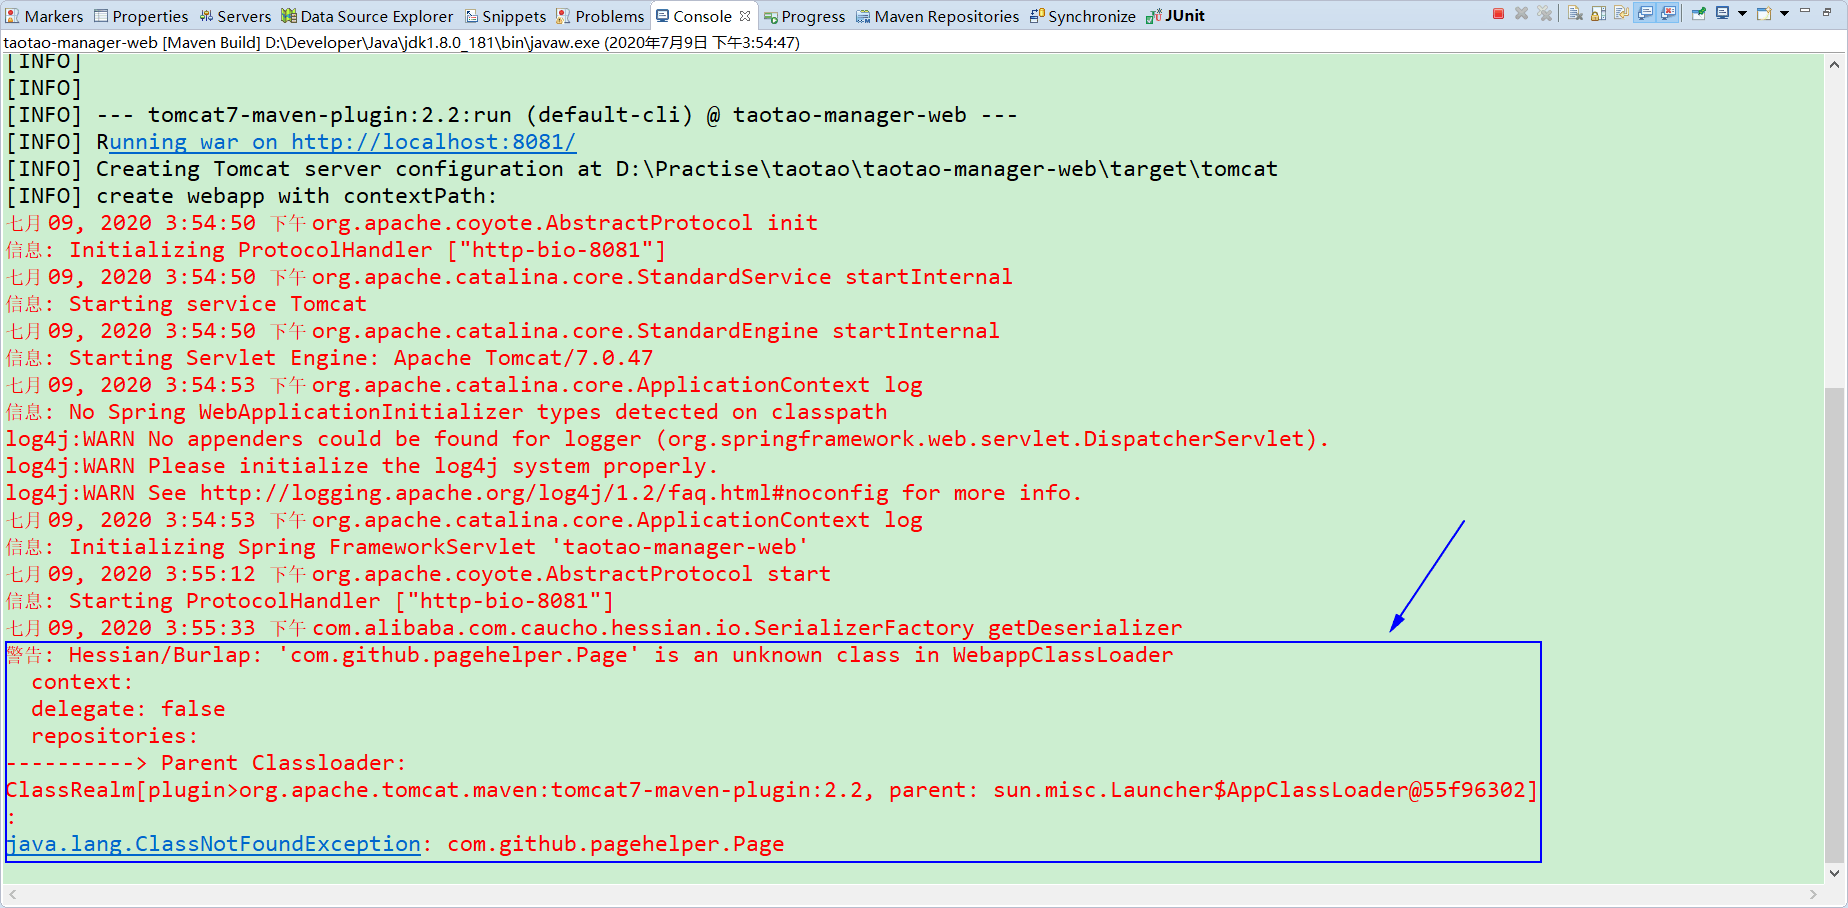
Task: Click the taotao-manager-web Maven Build launch description
Action: (402, 42)
